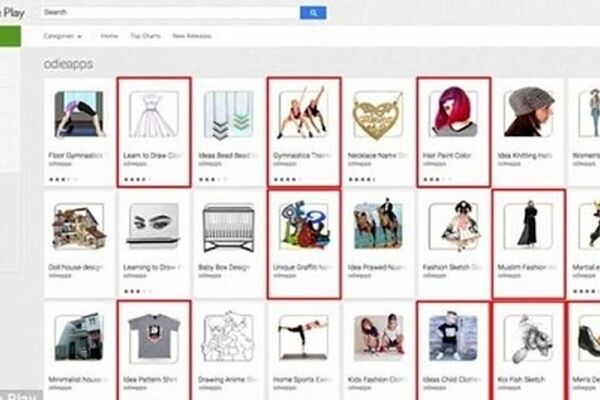
Task: Go to Top Charts
Action: 145,36
